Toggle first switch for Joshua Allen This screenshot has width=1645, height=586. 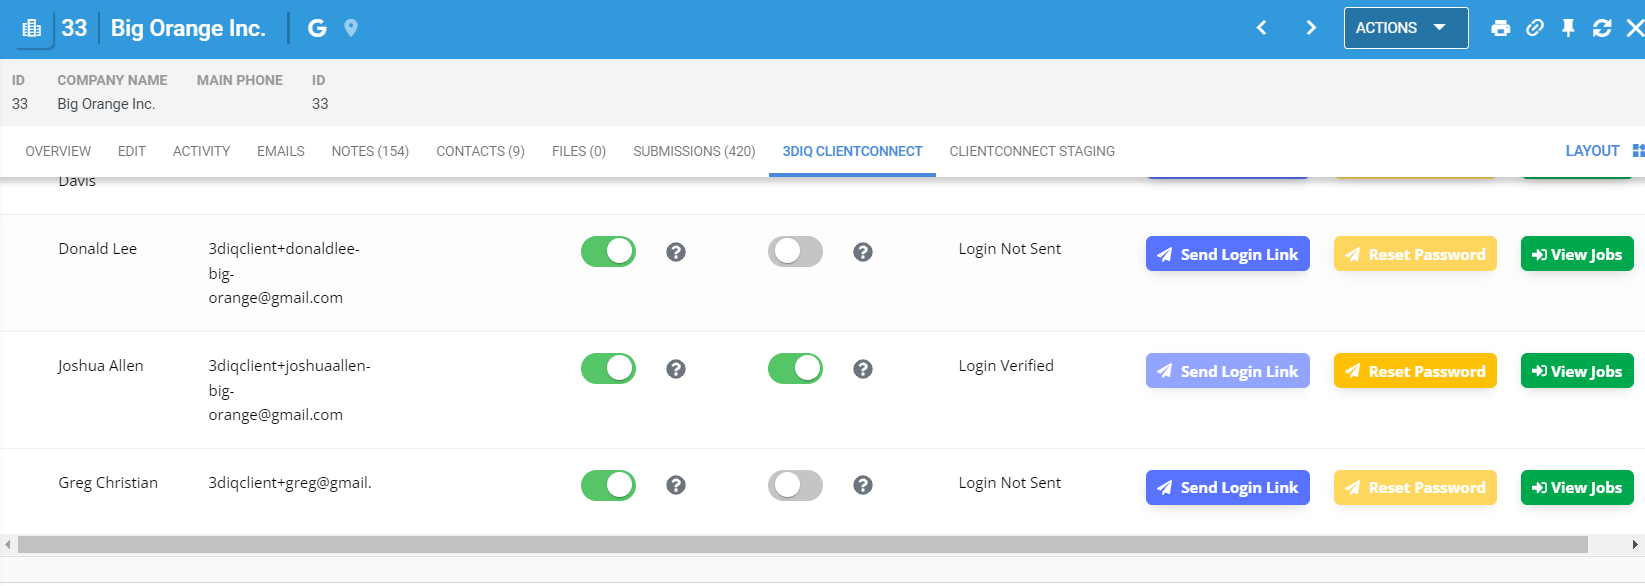608,368
